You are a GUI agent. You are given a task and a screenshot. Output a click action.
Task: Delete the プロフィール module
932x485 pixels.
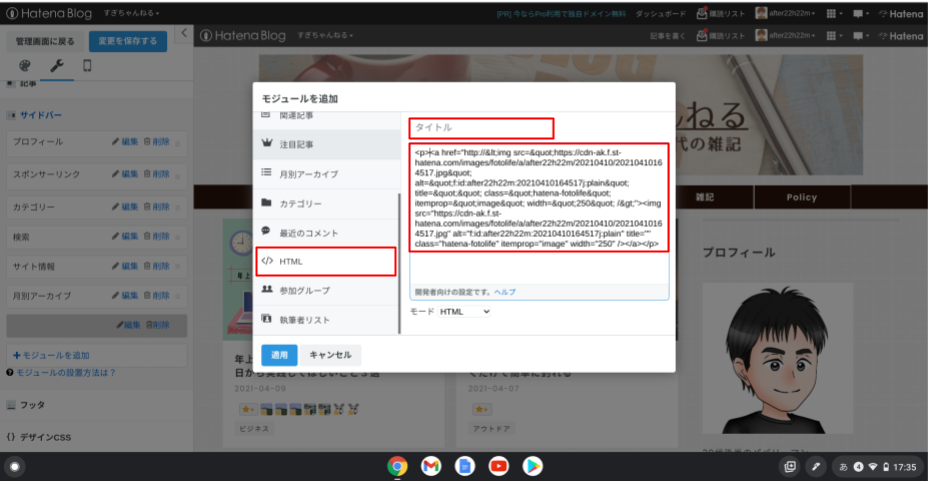click(156, 142)
